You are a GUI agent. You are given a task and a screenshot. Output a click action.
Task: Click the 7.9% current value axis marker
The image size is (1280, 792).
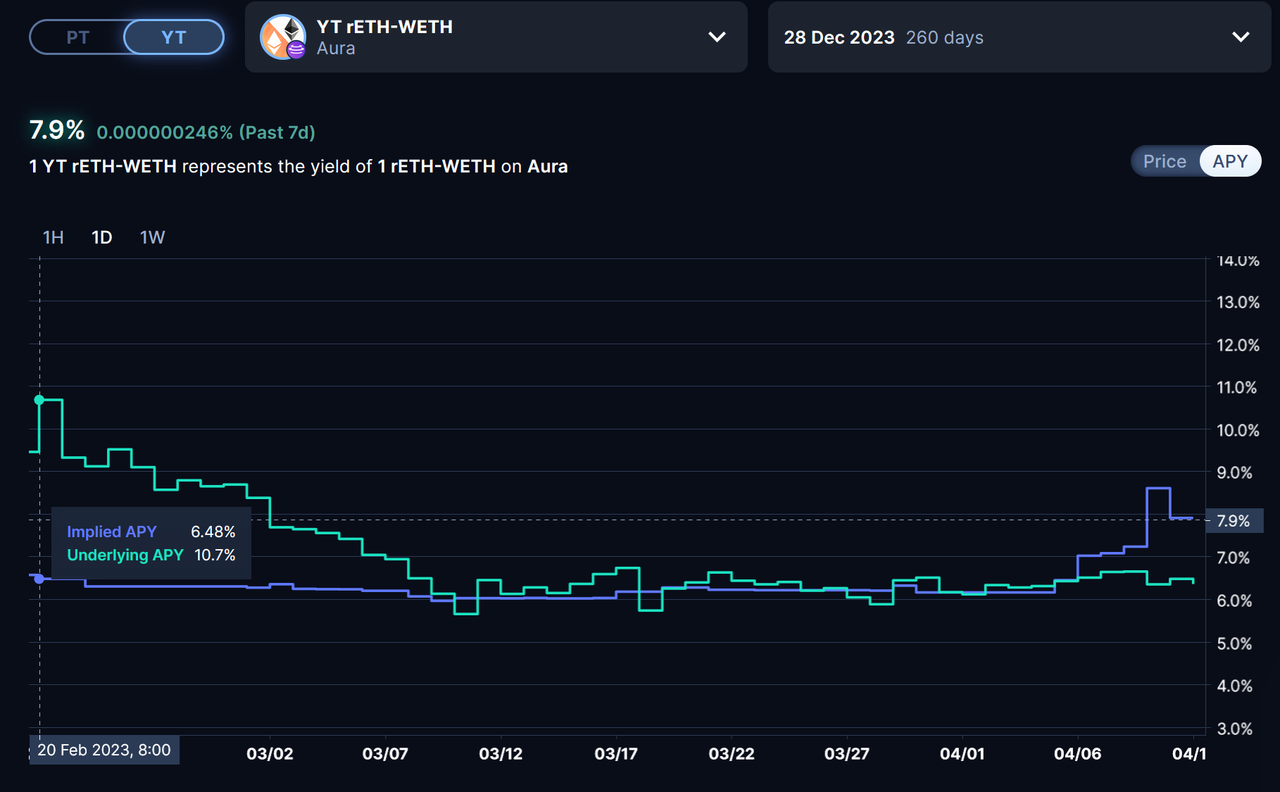[x=1234, y=520]
